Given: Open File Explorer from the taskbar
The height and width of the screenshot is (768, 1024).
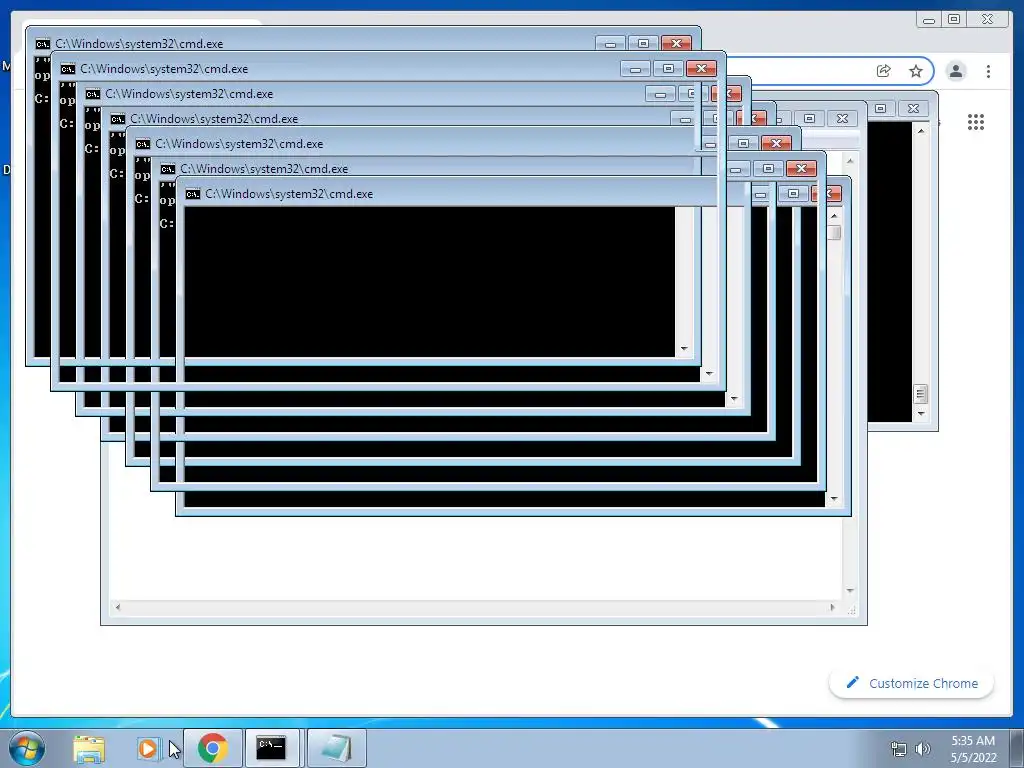Looking at the screenshot, I should (x=89, y=748).
